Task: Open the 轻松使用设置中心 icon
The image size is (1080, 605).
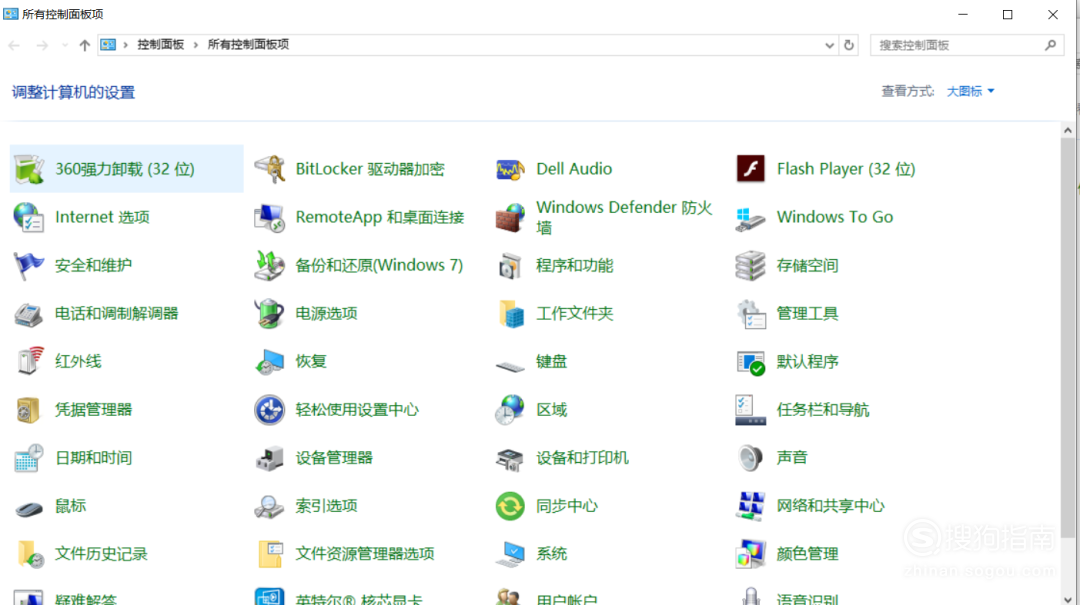Action: point(269,410)
